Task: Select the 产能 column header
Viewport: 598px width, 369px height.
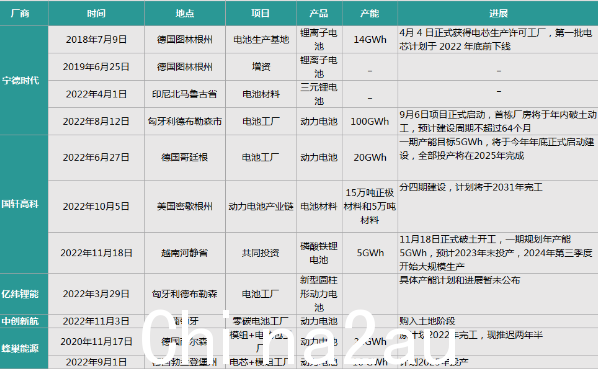Action: tap(370, 13)
